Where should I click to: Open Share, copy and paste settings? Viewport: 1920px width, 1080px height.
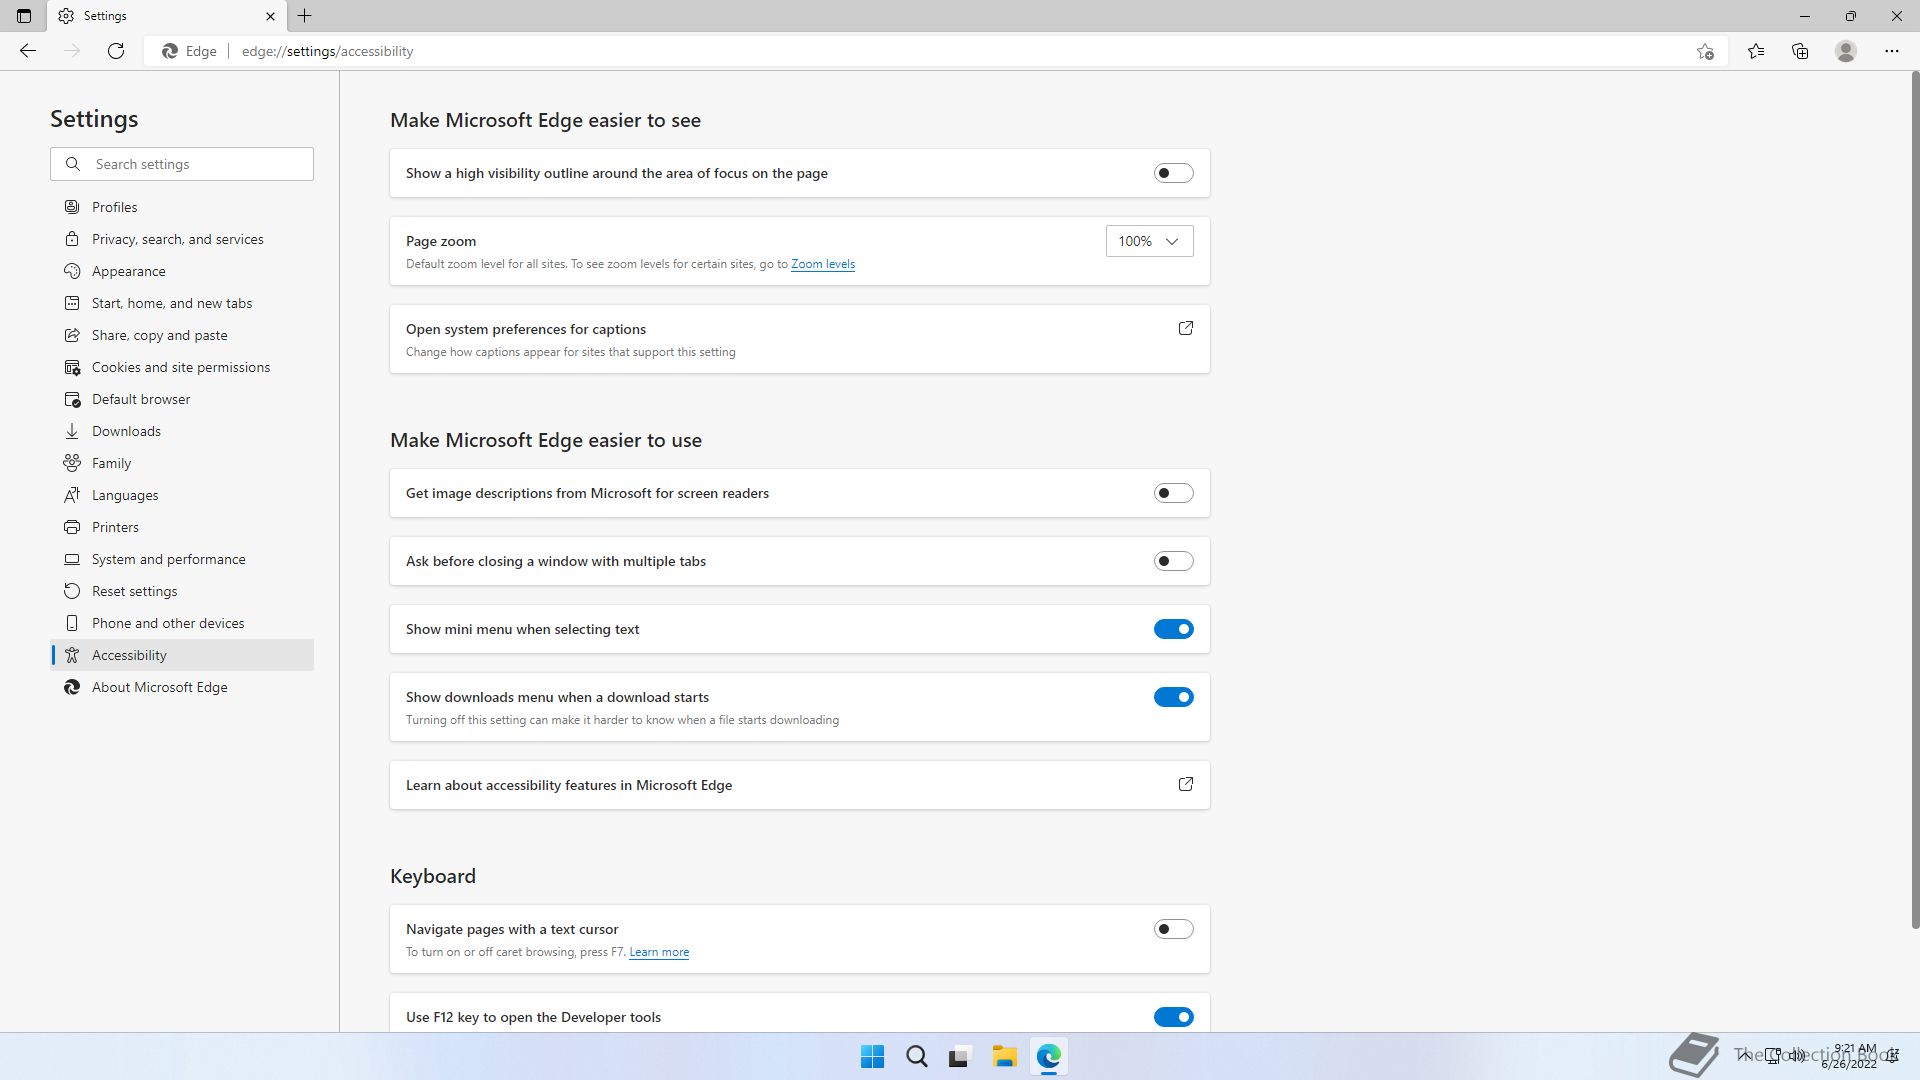pyautogui.click(x=182, y=335)
